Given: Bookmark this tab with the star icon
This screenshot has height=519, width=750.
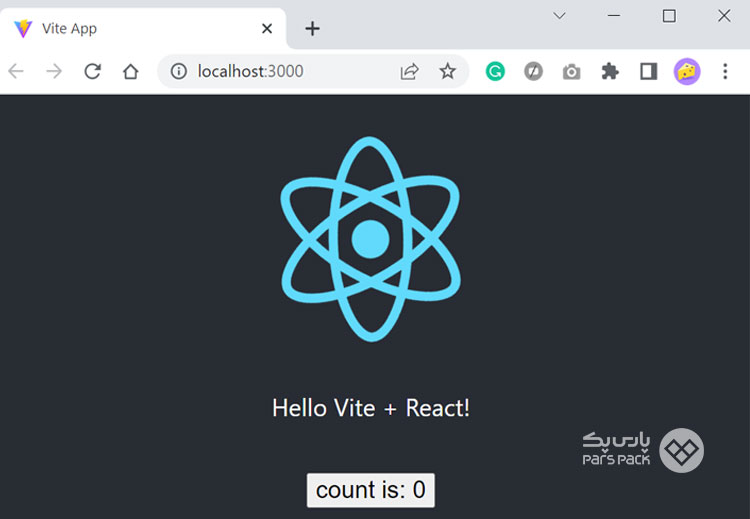Looking at the screenshot, I should coord(448,71).
